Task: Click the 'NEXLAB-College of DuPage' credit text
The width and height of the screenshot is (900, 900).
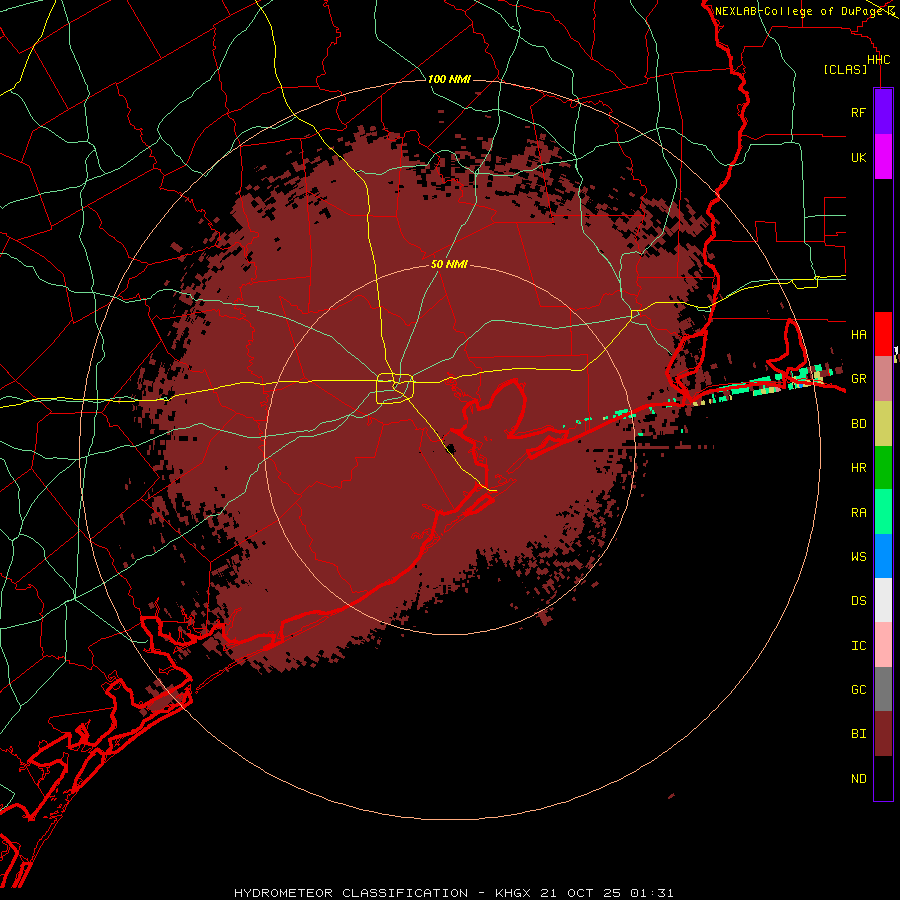Action: [x=798, y=11]
